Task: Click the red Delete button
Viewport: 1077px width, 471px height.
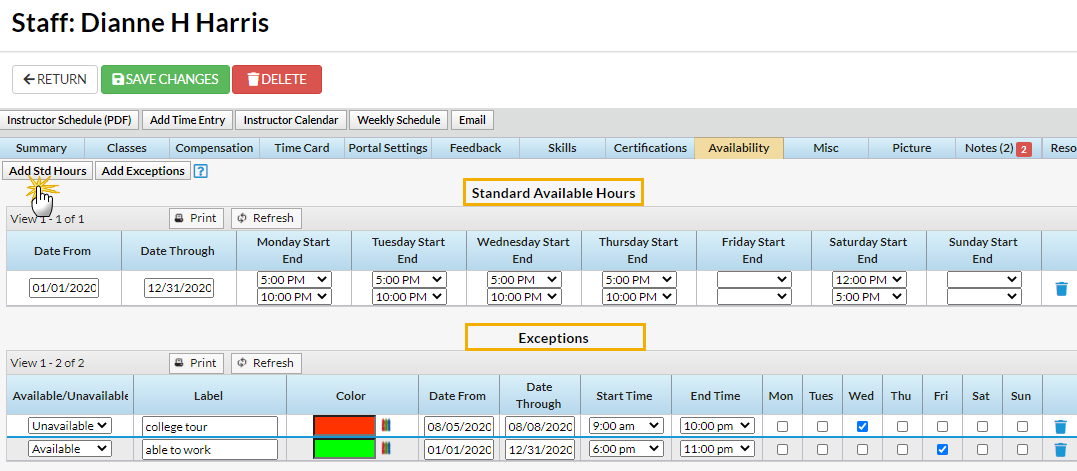Action: pos(277,80)
